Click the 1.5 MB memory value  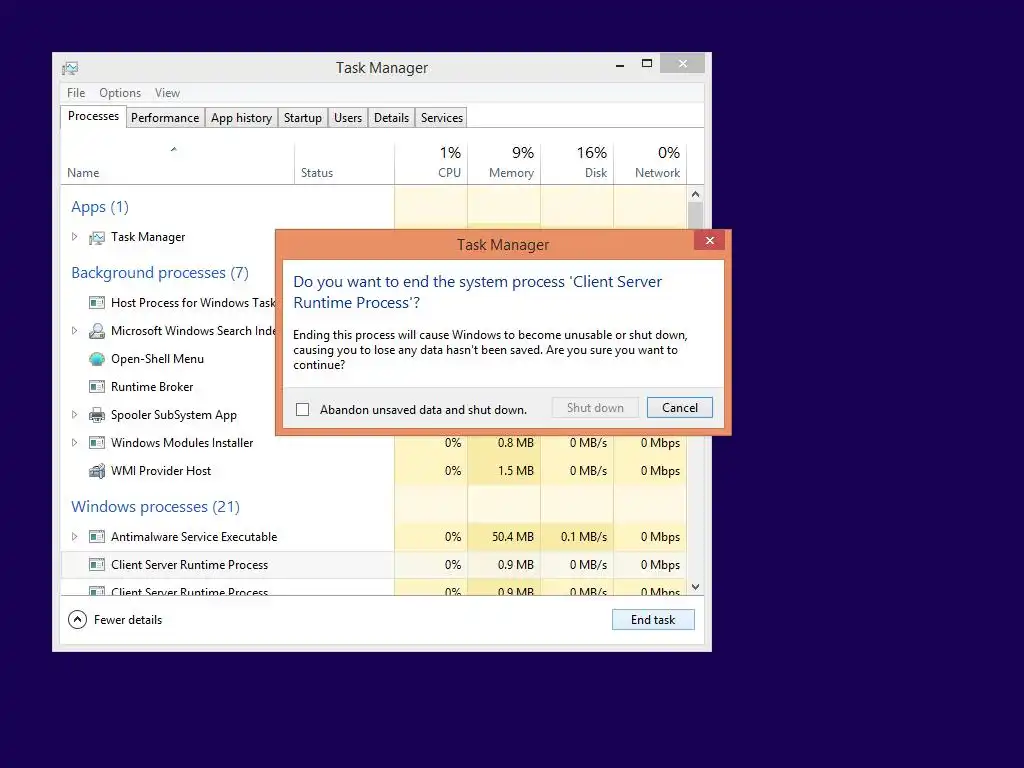[x=516, y=471]
